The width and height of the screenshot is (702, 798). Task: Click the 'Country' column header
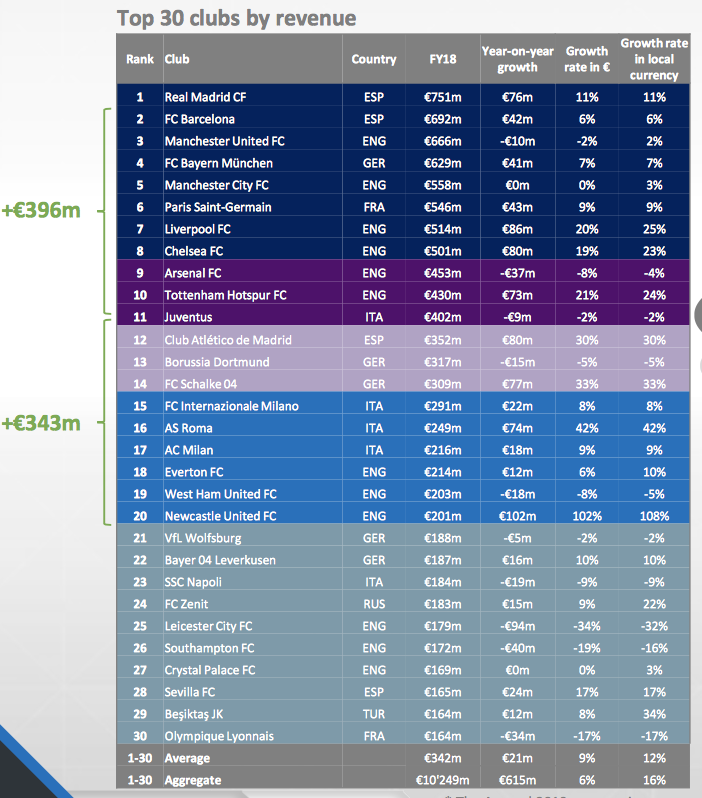374,59
